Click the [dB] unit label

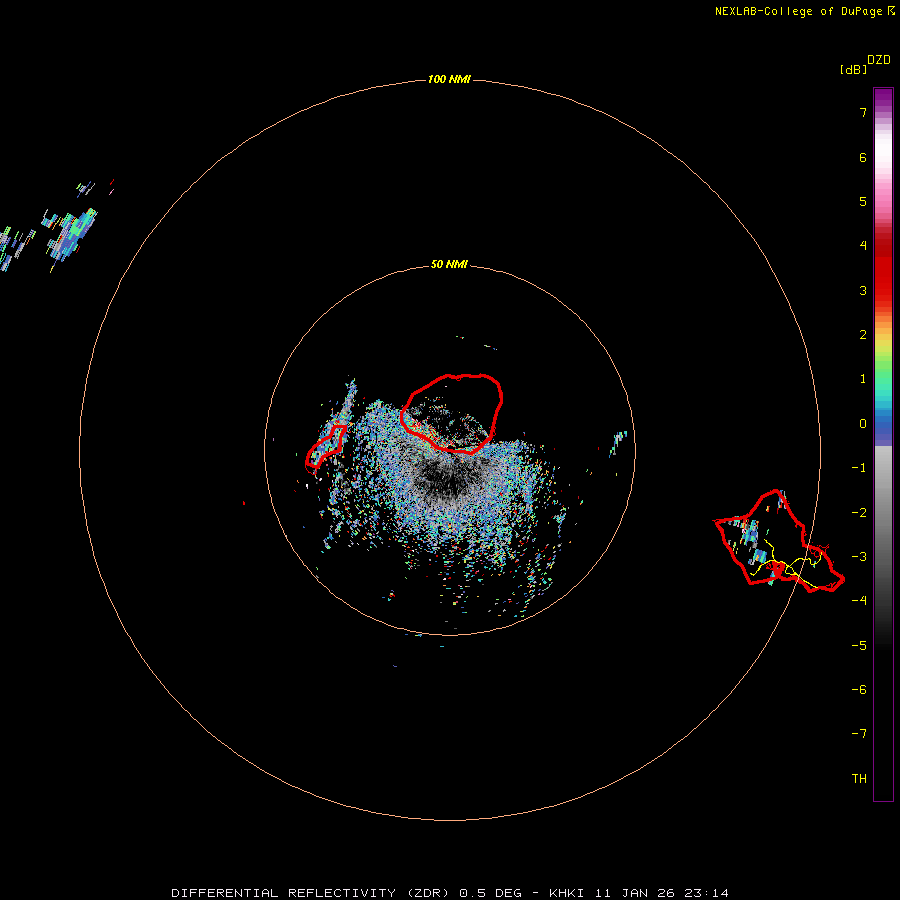854,69
